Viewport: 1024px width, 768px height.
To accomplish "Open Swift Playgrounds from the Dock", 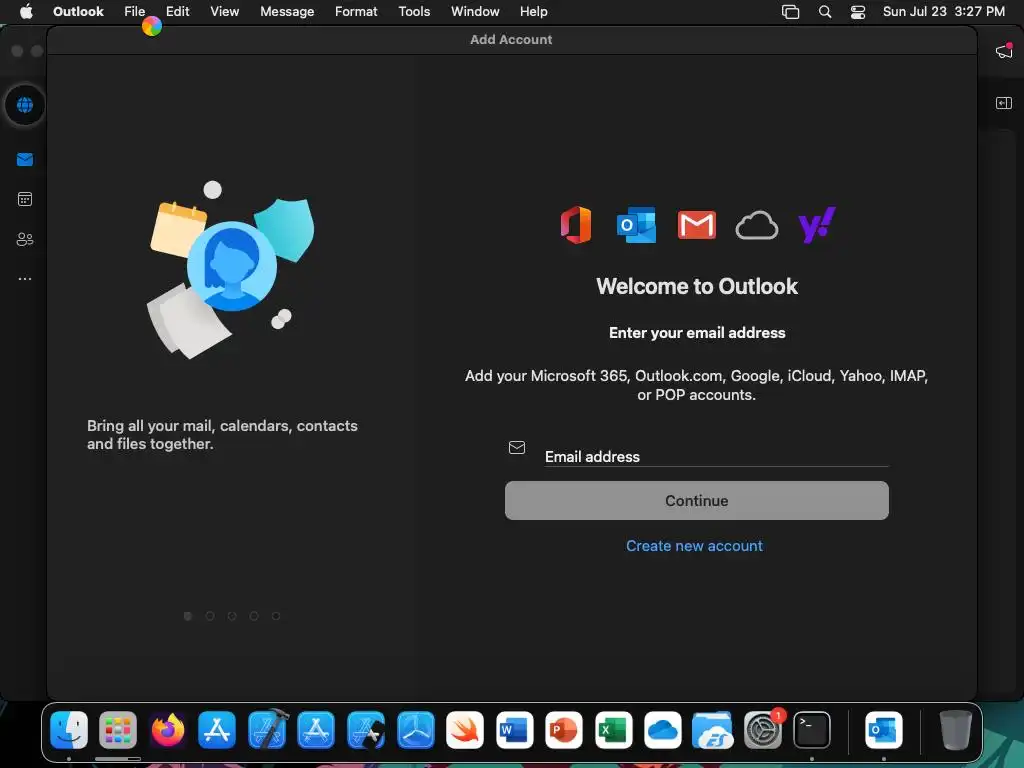I will pyautogui.click(x=465, y=729).
